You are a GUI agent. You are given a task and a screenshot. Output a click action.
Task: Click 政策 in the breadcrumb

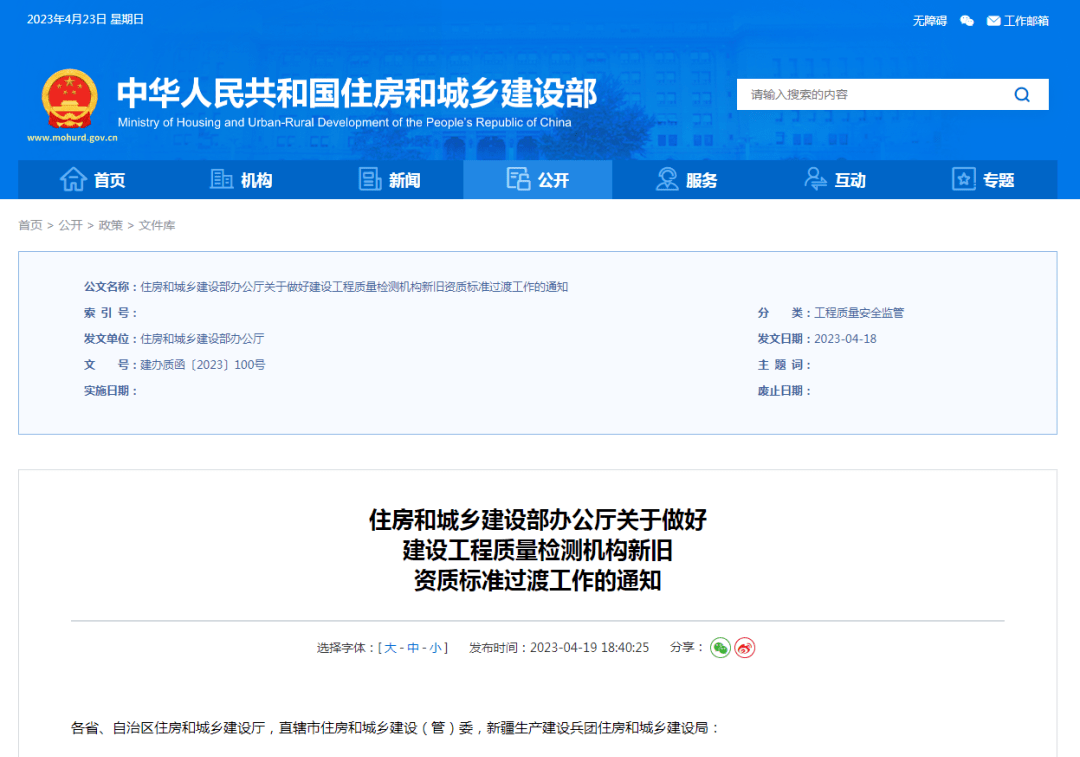tap(110, 226)
